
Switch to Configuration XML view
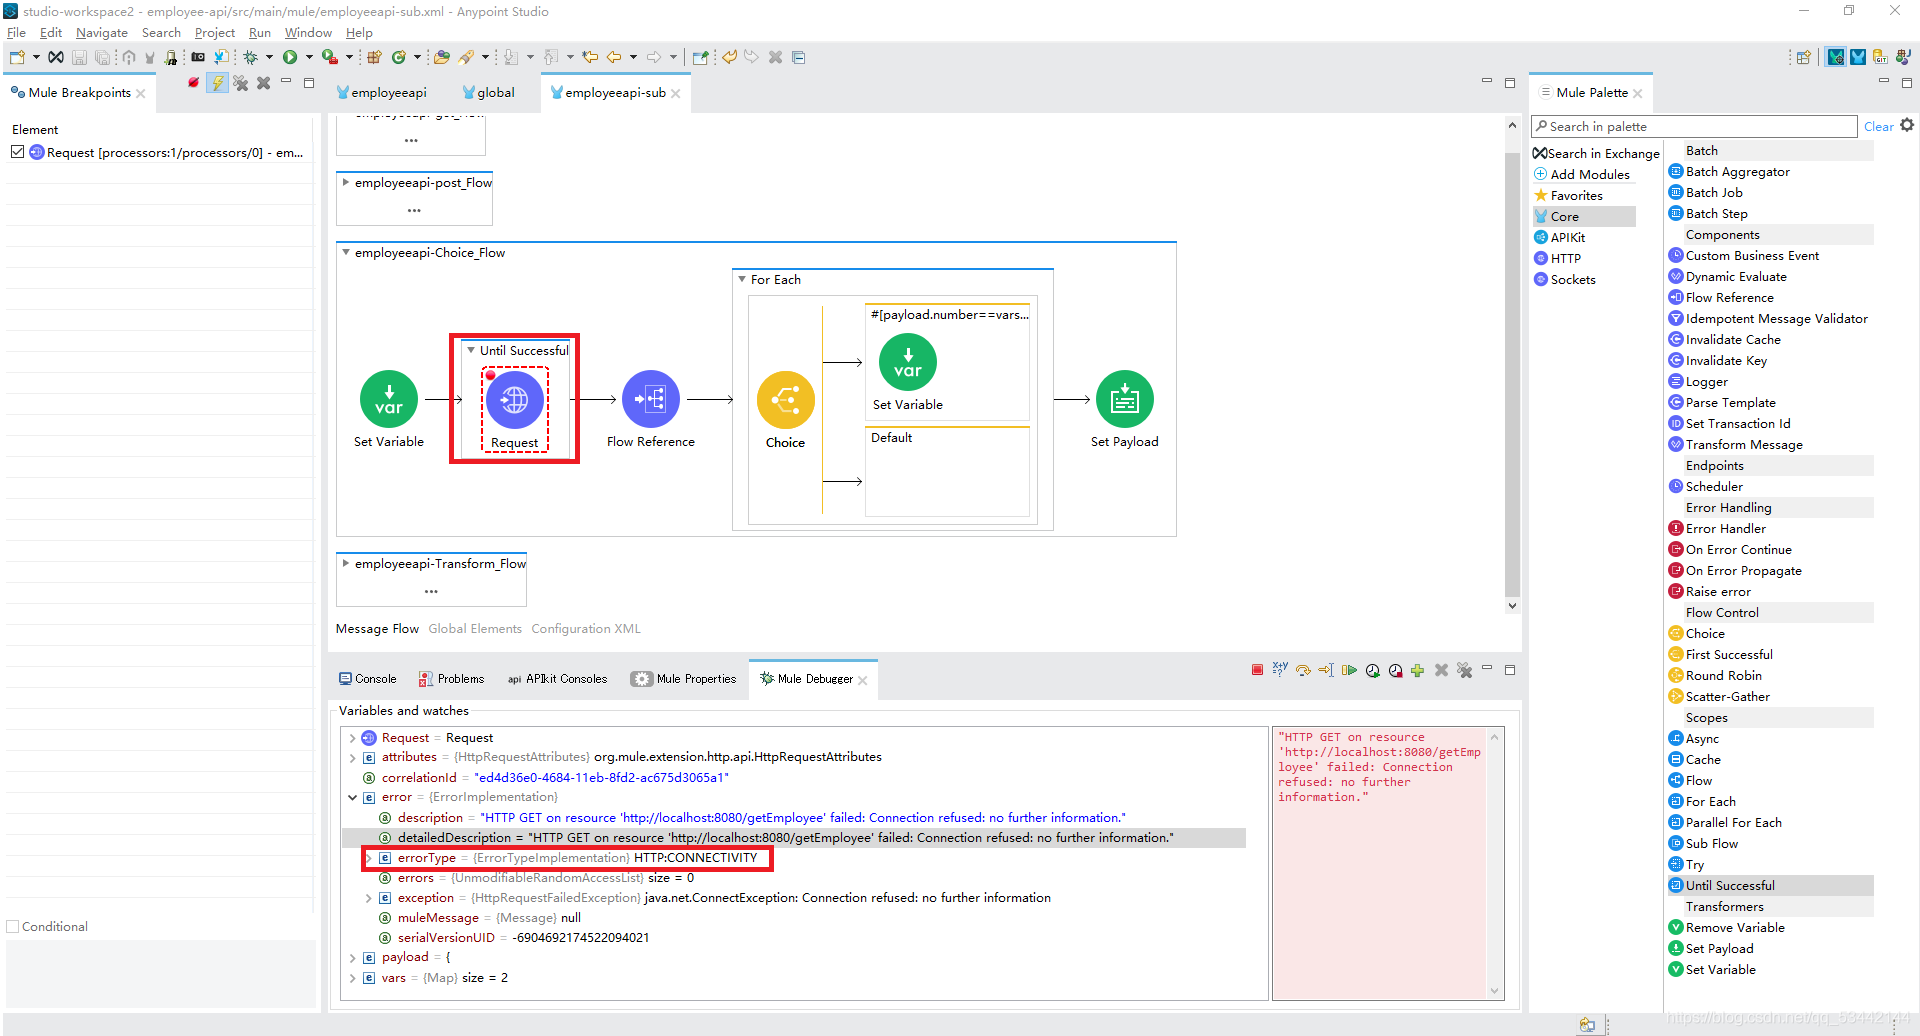pos(586,628)
